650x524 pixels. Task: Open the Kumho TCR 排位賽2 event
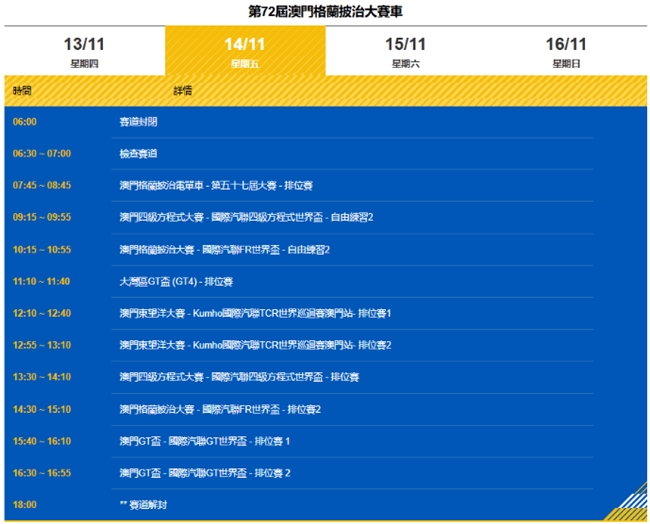255,345
